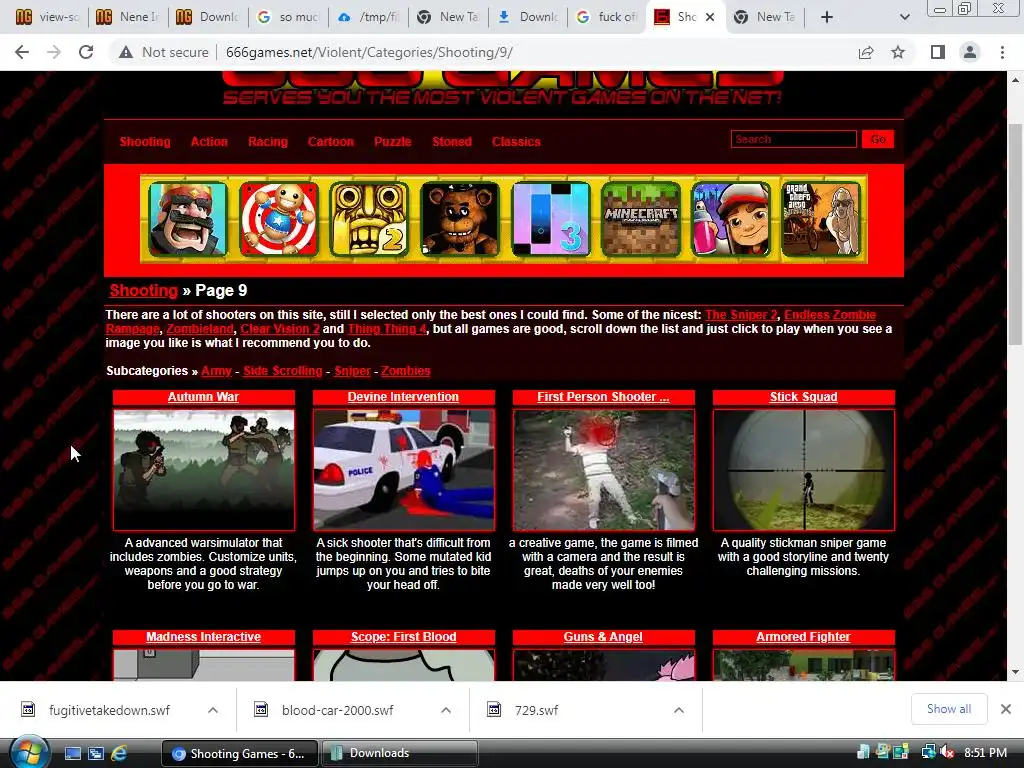Viewport: 1024px width, 768px height.
Task: Open The Sniper 2 link
Action: point(741,315)
